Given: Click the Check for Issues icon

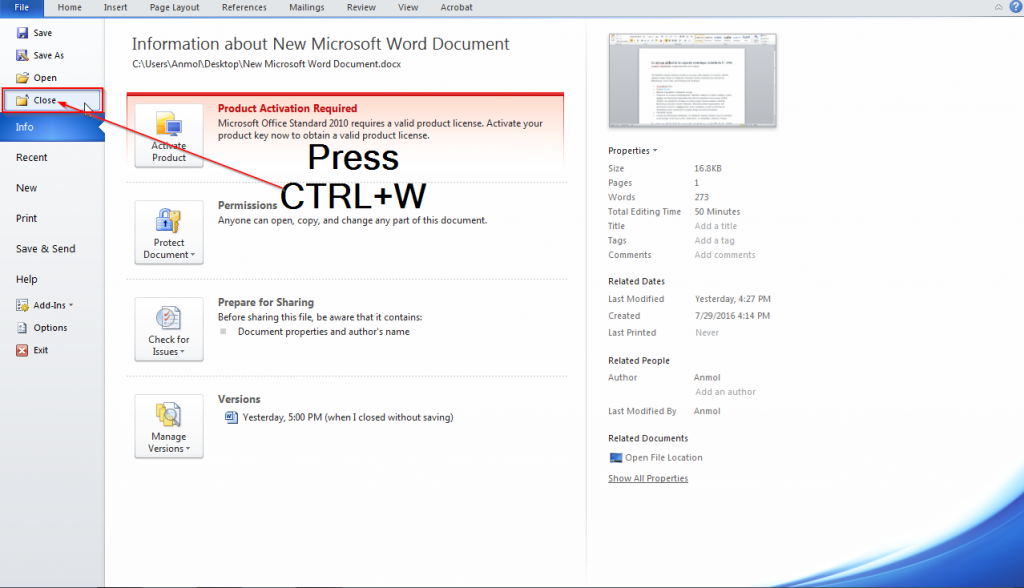Looking at the screenshot, I should point(168,318).
